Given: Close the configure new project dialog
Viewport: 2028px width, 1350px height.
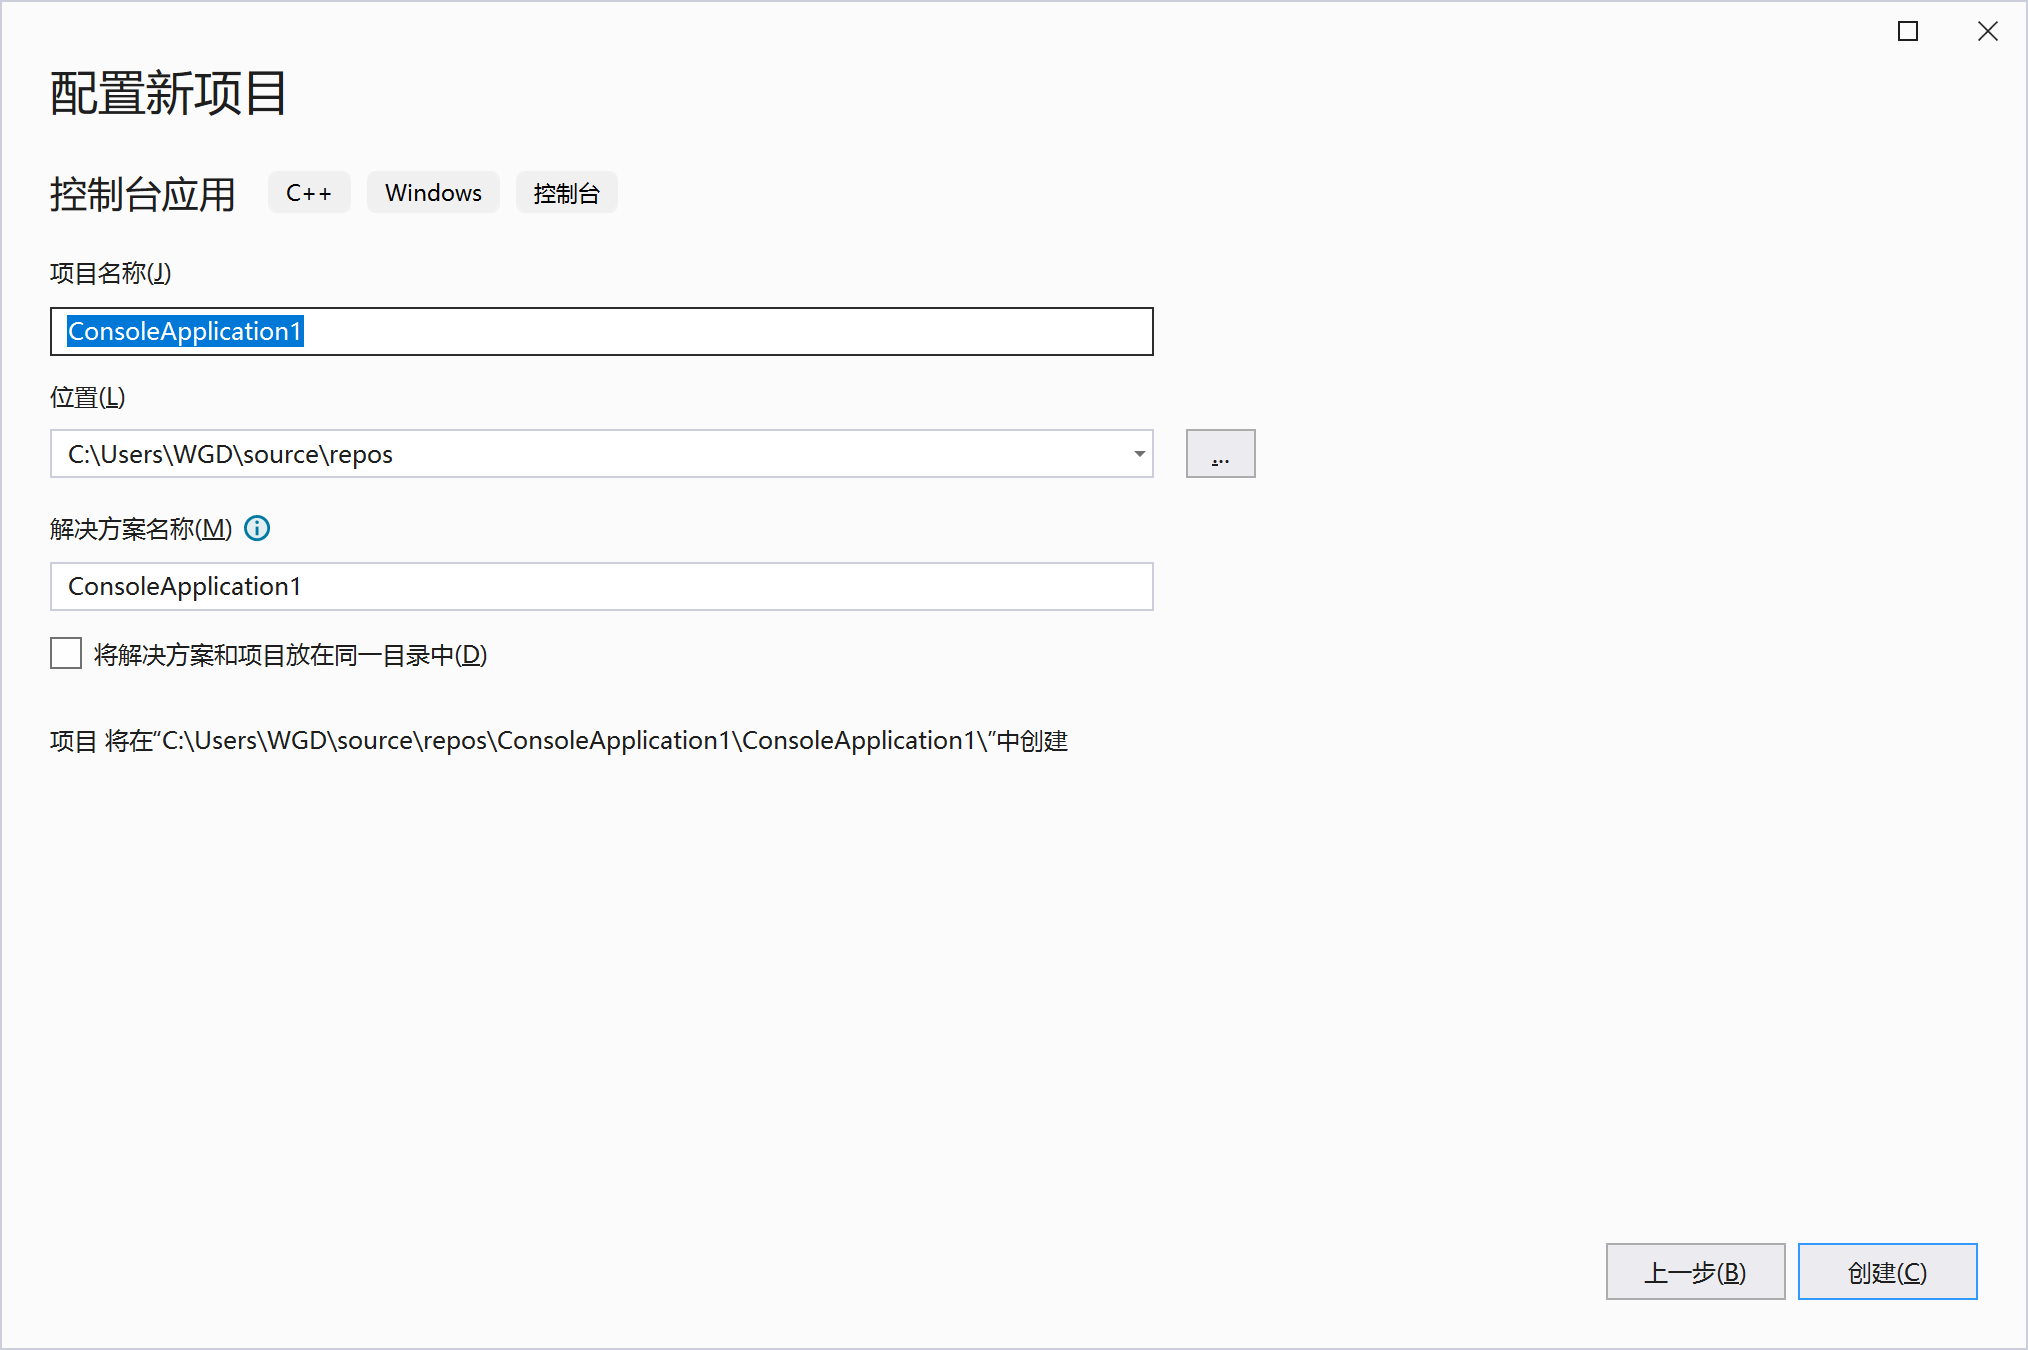Looking at the screenshot, I should (1988, 31).
